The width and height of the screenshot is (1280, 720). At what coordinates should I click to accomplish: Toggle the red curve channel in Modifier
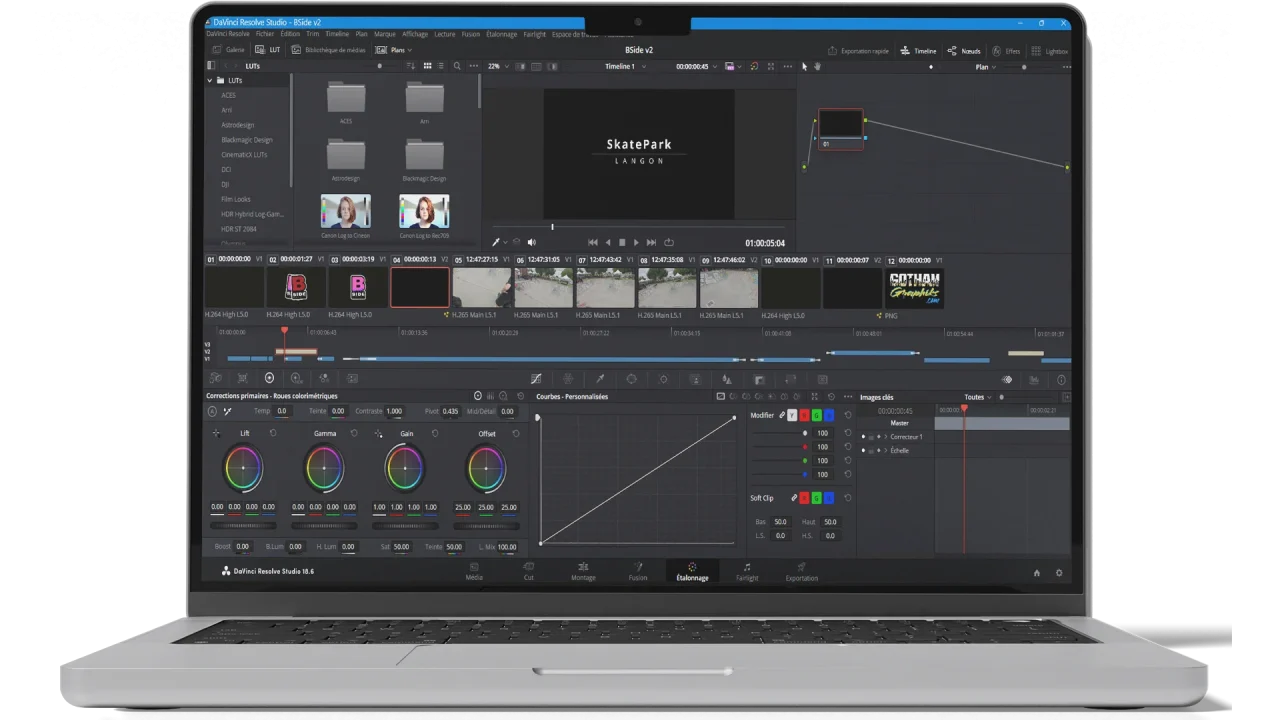tap(804, 415)
